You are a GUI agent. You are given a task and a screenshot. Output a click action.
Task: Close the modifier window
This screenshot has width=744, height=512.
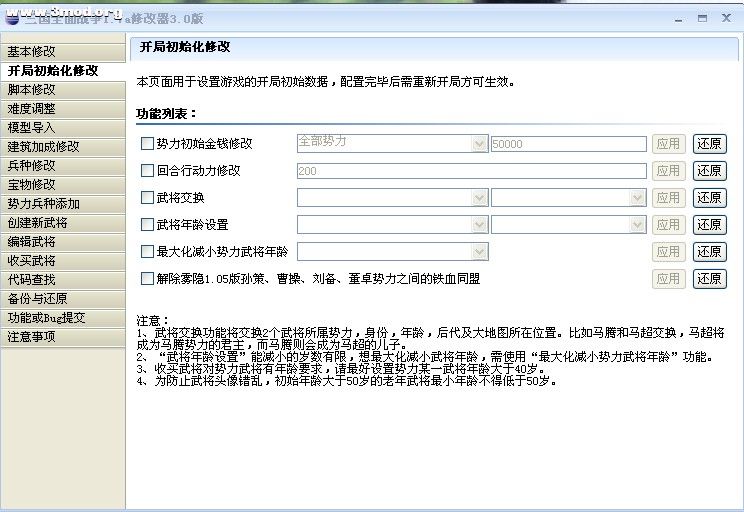(726, 17)
